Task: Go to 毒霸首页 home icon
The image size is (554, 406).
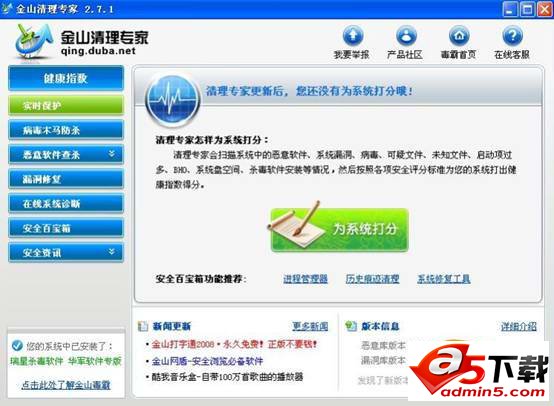Action: [x=459, y=35]
